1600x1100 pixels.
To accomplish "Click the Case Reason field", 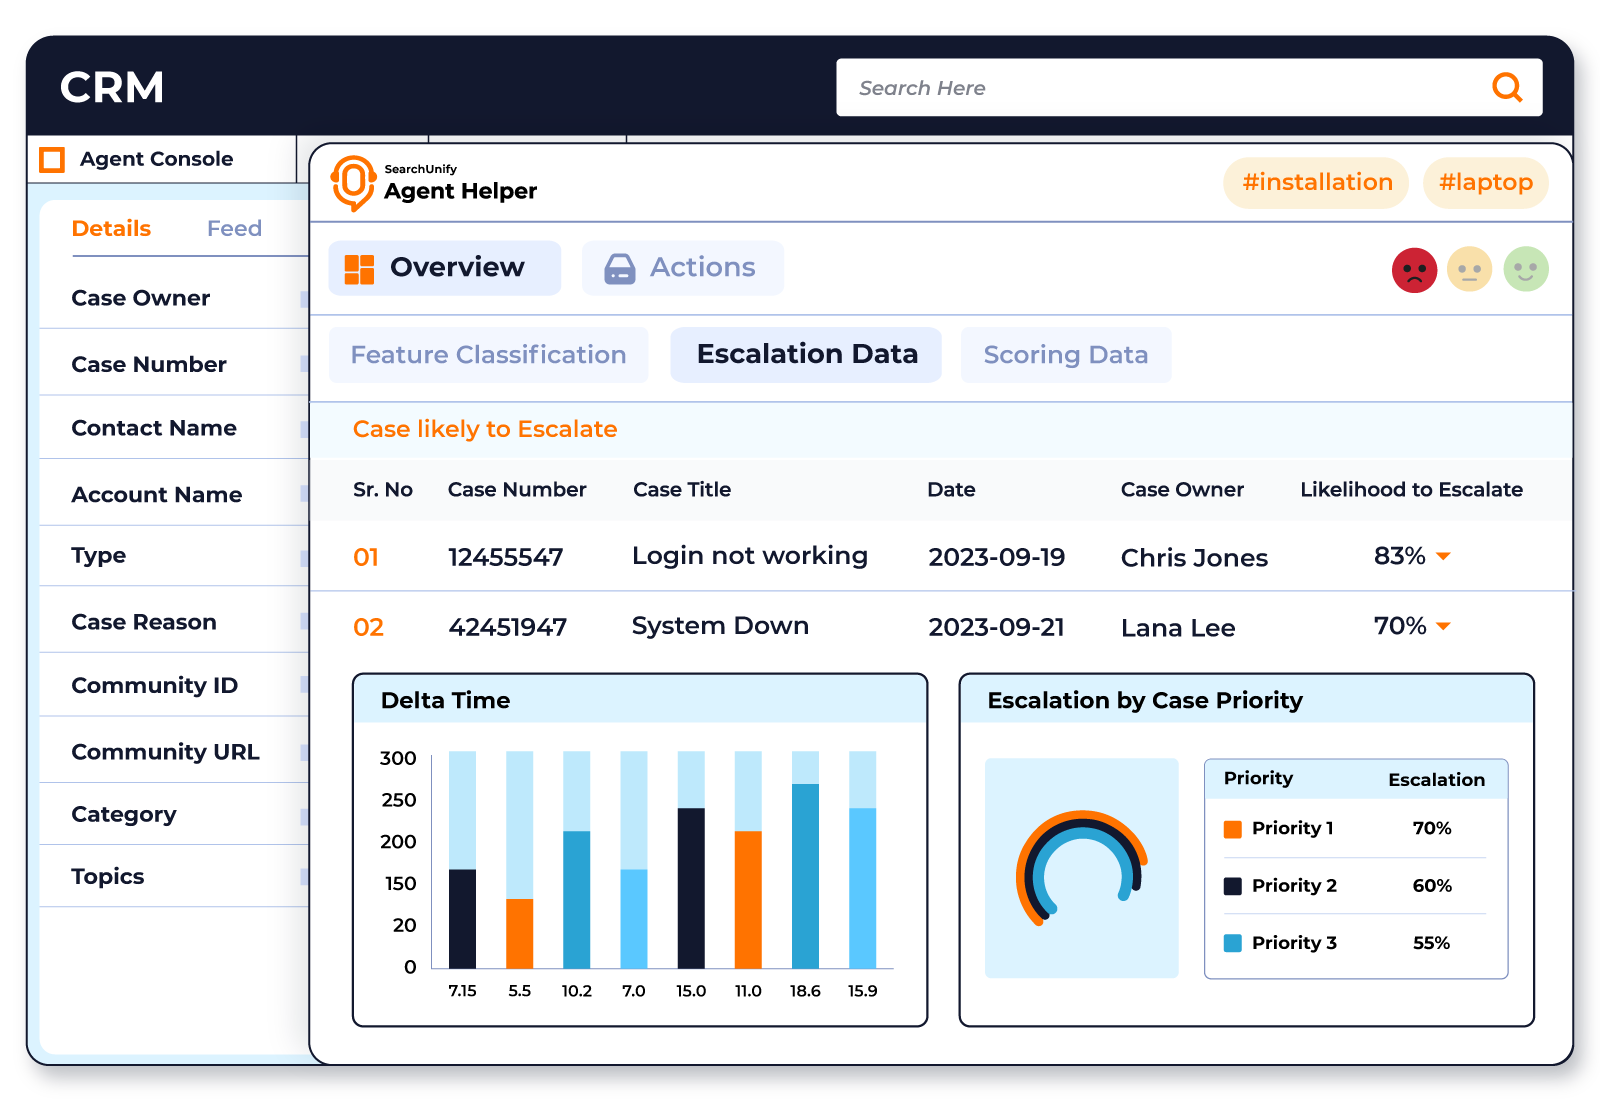I will (174, 622).
